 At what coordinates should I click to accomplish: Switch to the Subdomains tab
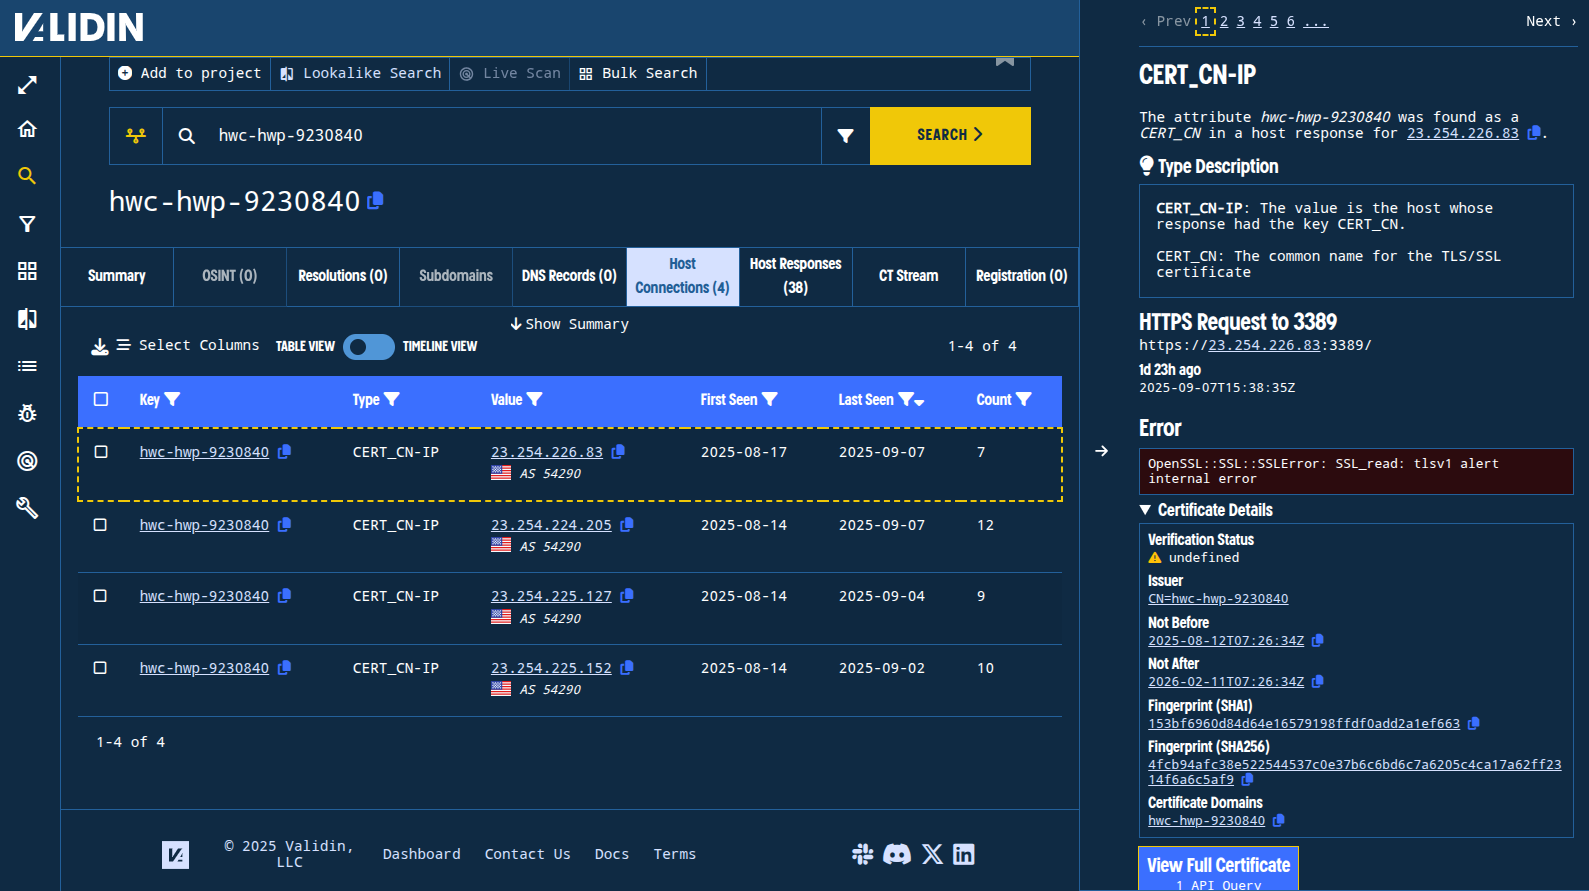coord(456,276)
